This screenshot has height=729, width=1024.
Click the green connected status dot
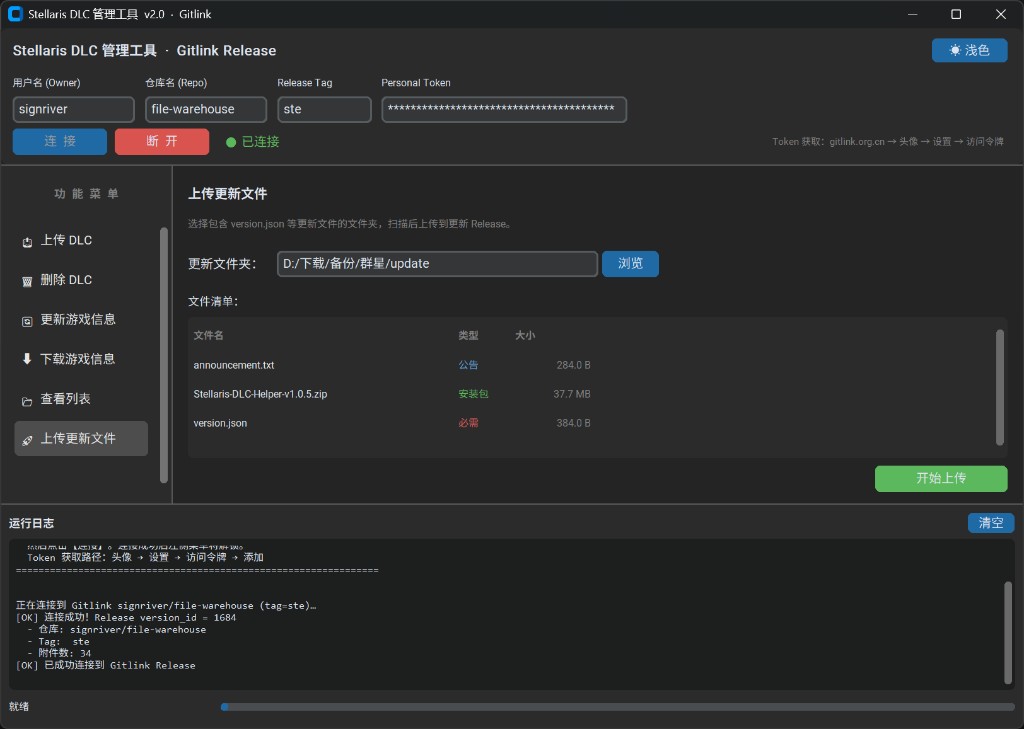231,142
